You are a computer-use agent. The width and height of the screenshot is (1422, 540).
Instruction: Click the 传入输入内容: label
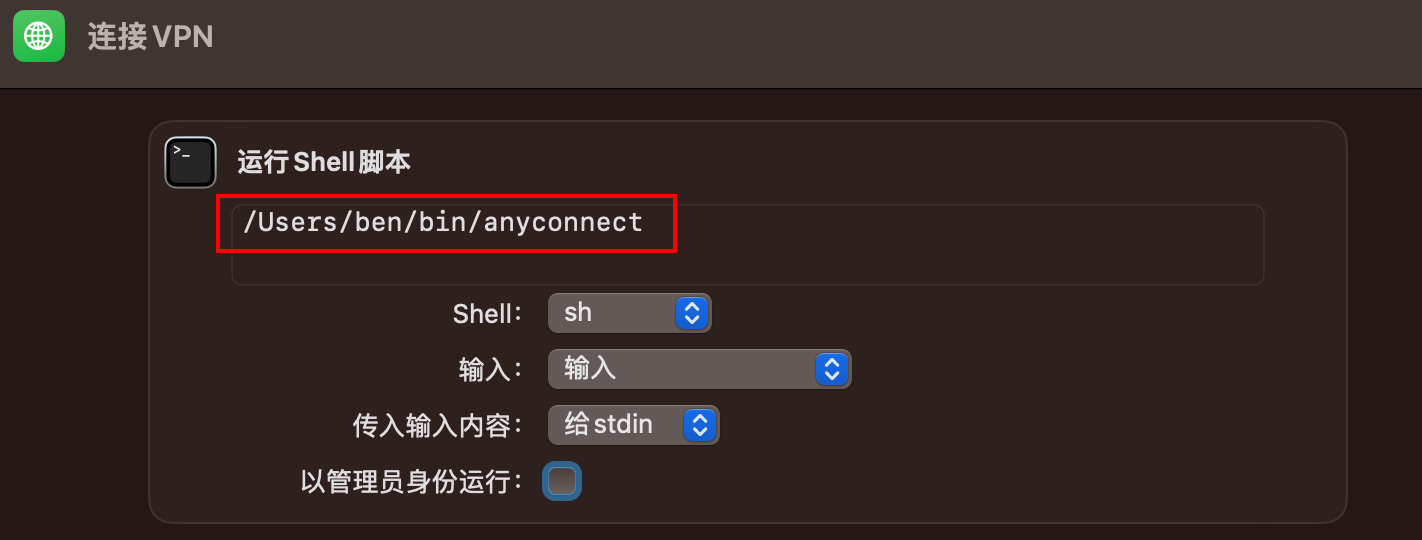coord(438,426)
